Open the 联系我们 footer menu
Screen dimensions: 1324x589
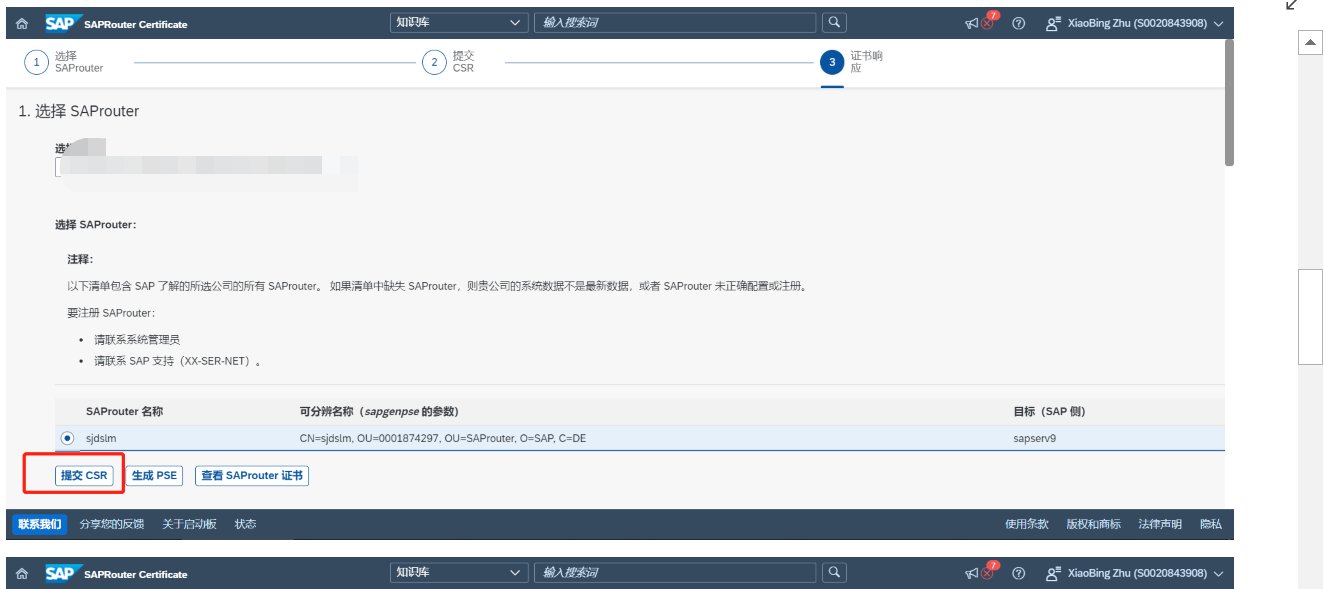click(38, 523)
